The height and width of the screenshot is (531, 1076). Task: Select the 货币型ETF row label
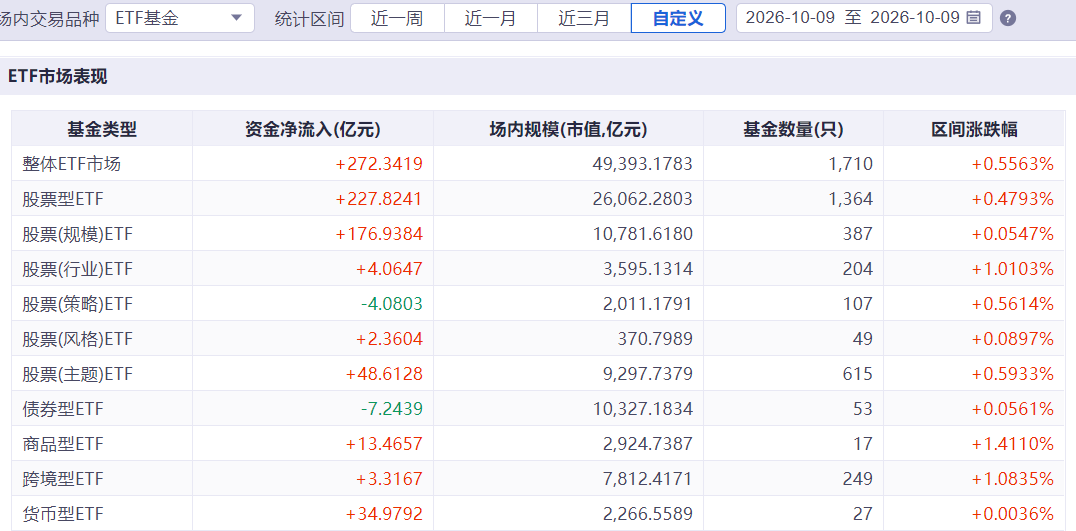tap(62, 514)
